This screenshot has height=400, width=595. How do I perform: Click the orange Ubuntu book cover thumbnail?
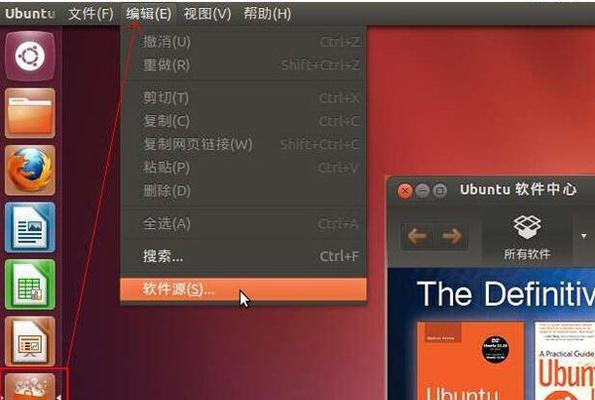471,361
